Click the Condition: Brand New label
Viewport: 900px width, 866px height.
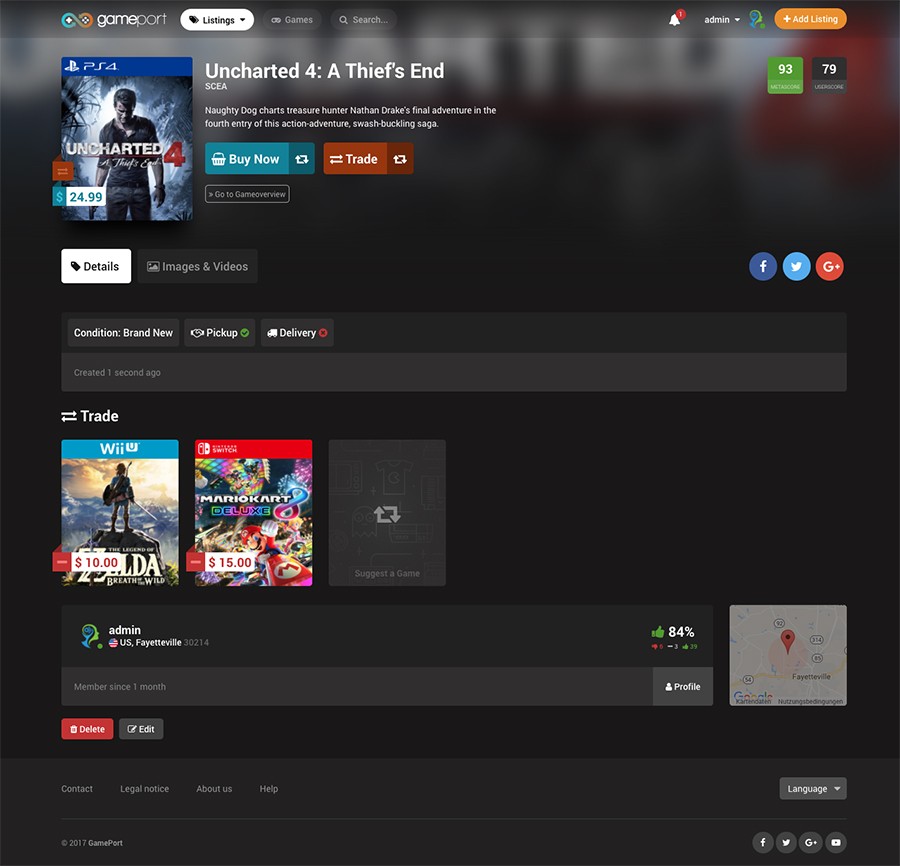[123, 333]
